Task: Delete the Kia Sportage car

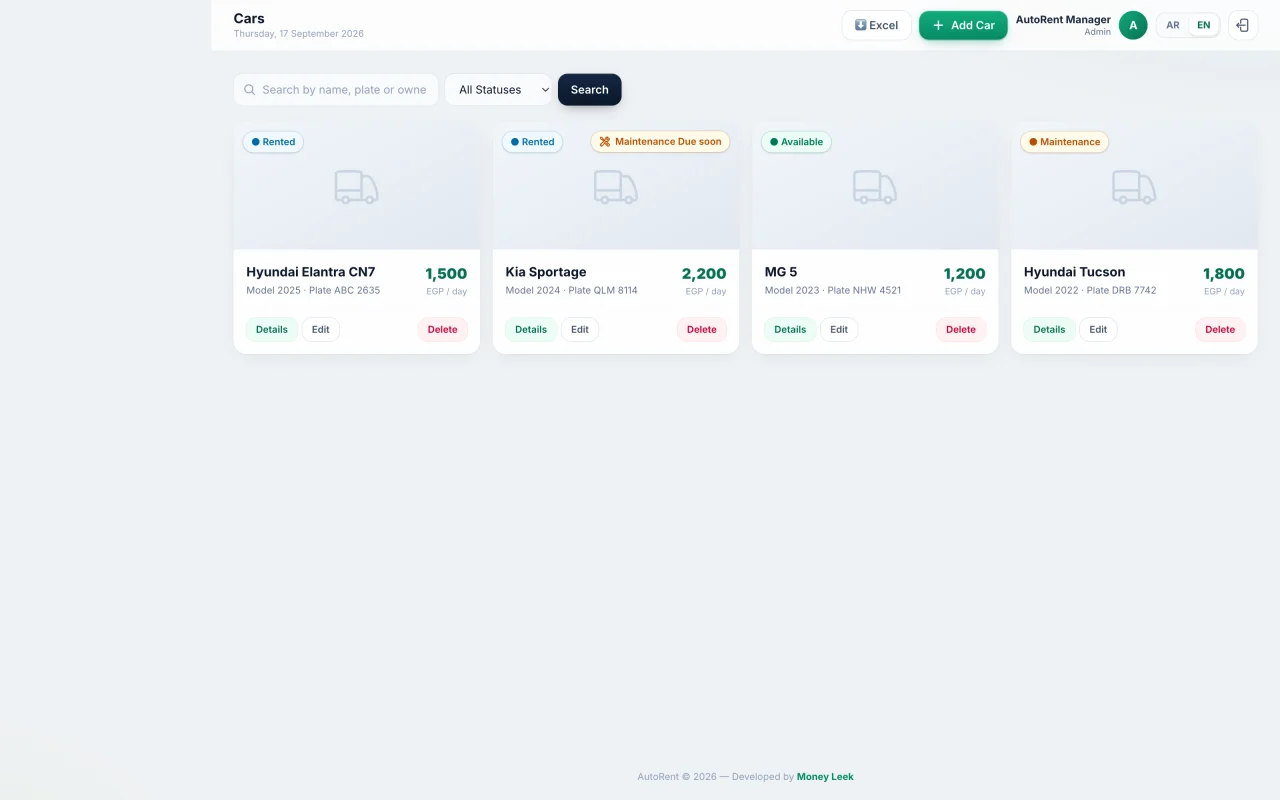Action: (702, 330)
